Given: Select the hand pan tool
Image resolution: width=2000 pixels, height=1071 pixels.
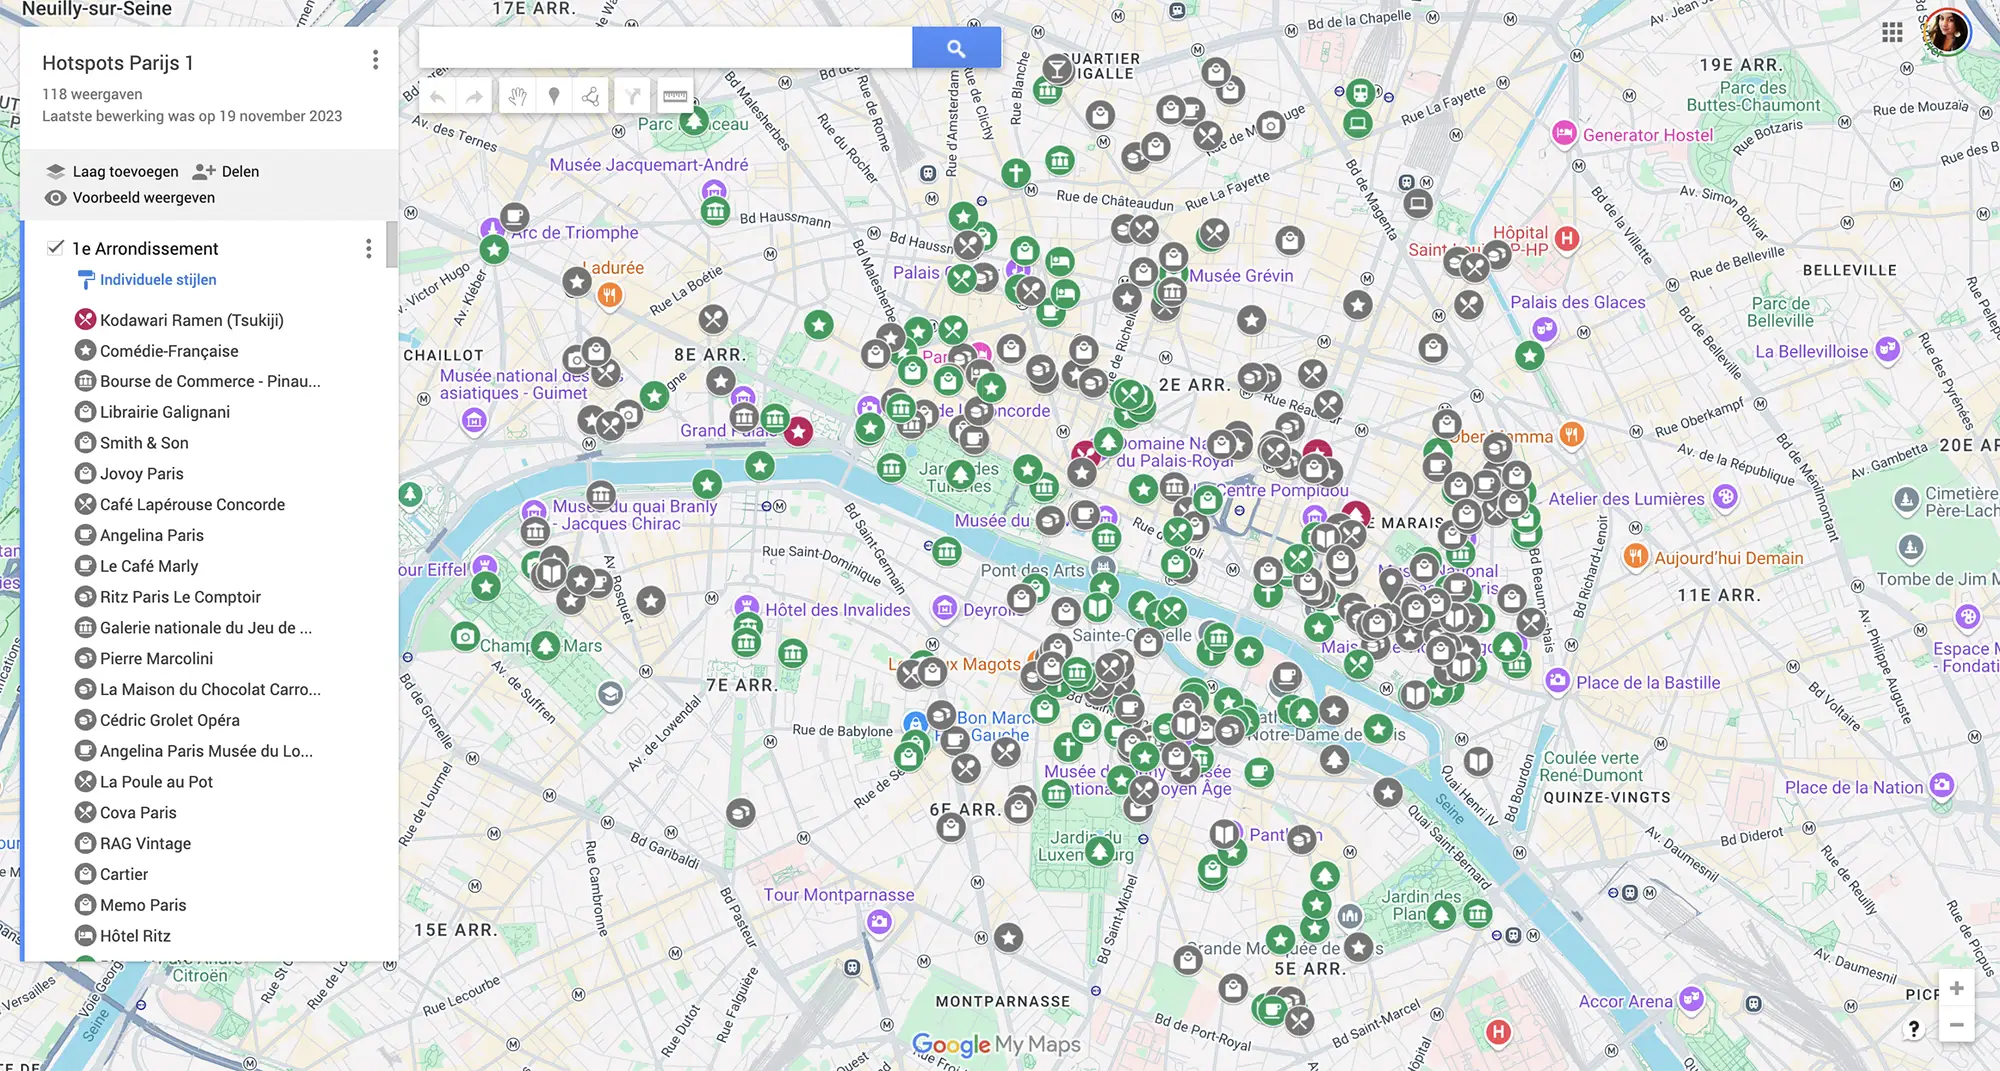Looking at the screenshot, I should [x=517, y=97].
